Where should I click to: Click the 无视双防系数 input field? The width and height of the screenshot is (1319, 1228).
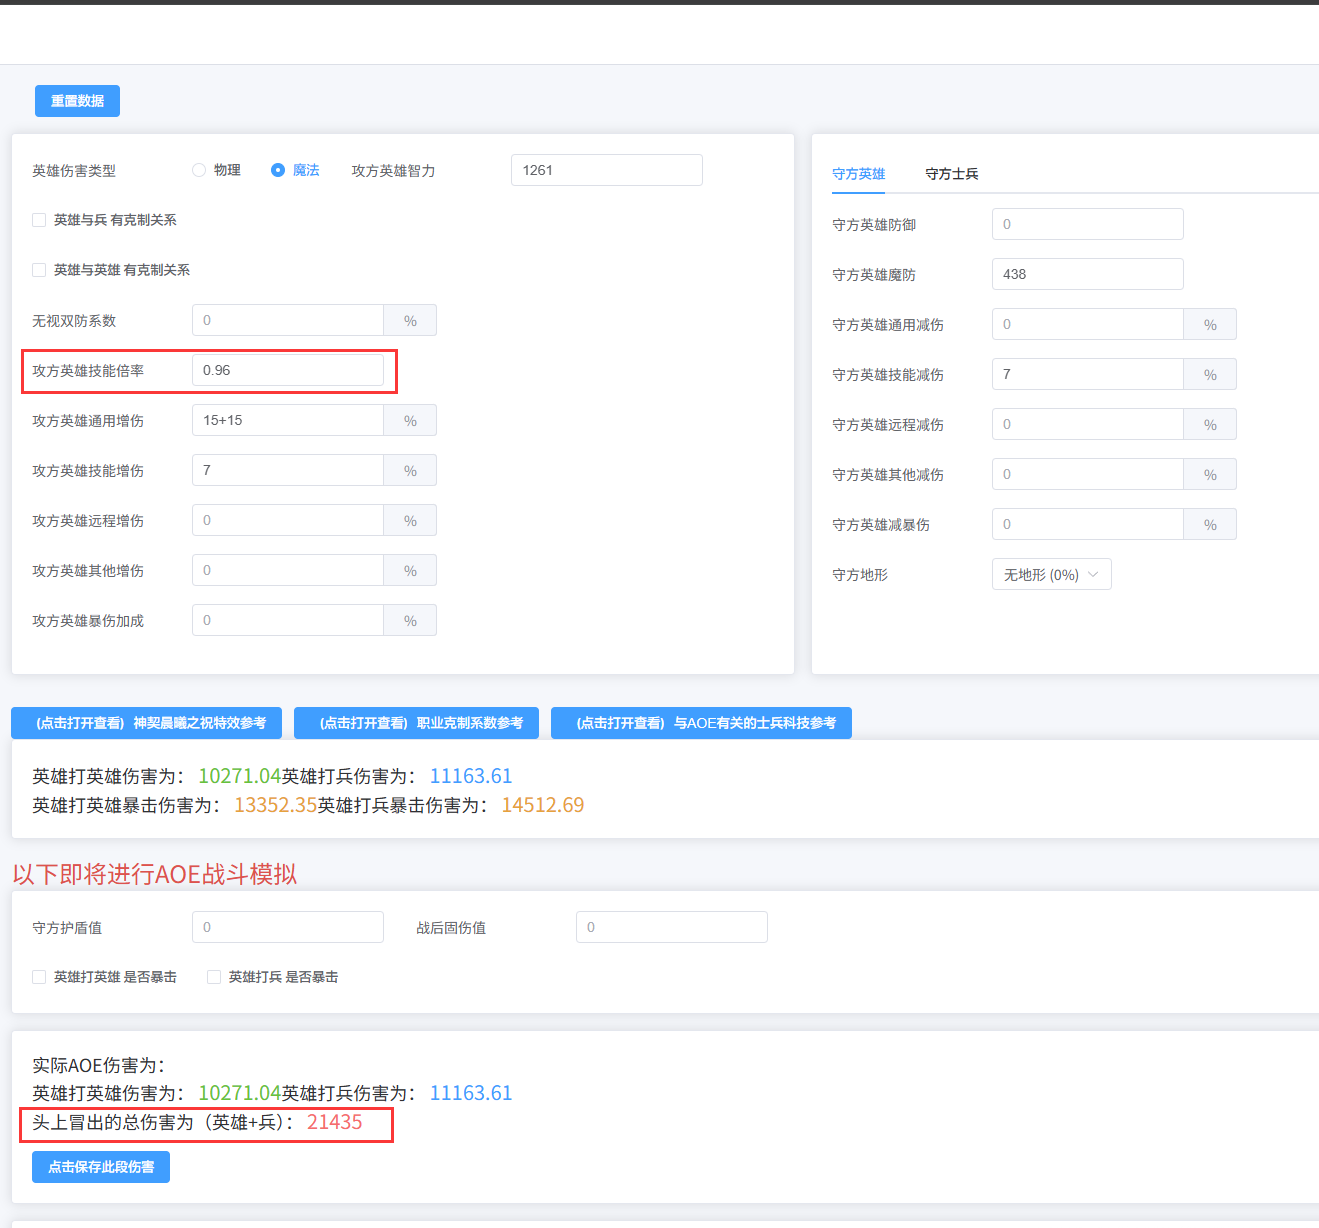pyautogui.click(x=288, y=320)
